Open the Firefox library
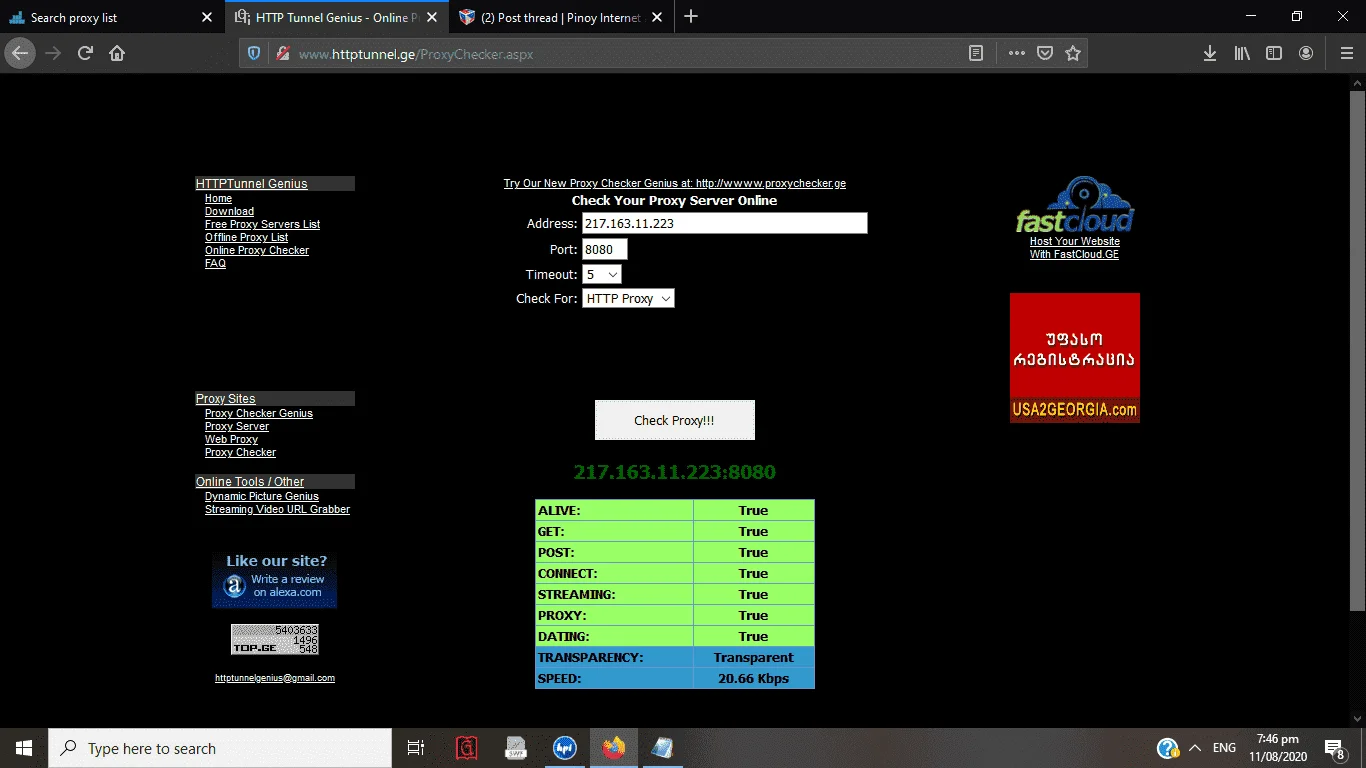 (1242, 54)
